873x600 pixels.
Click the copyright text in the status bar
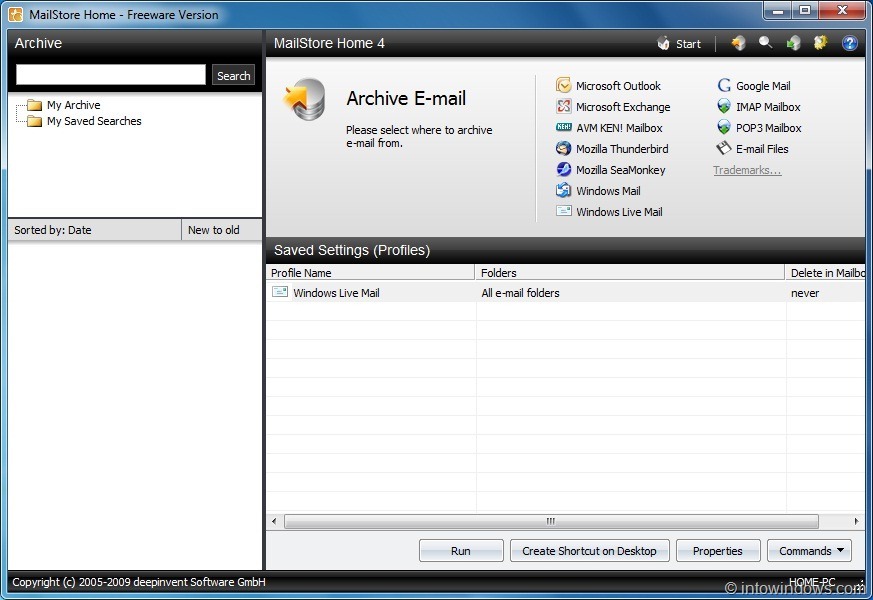point(139,582)
